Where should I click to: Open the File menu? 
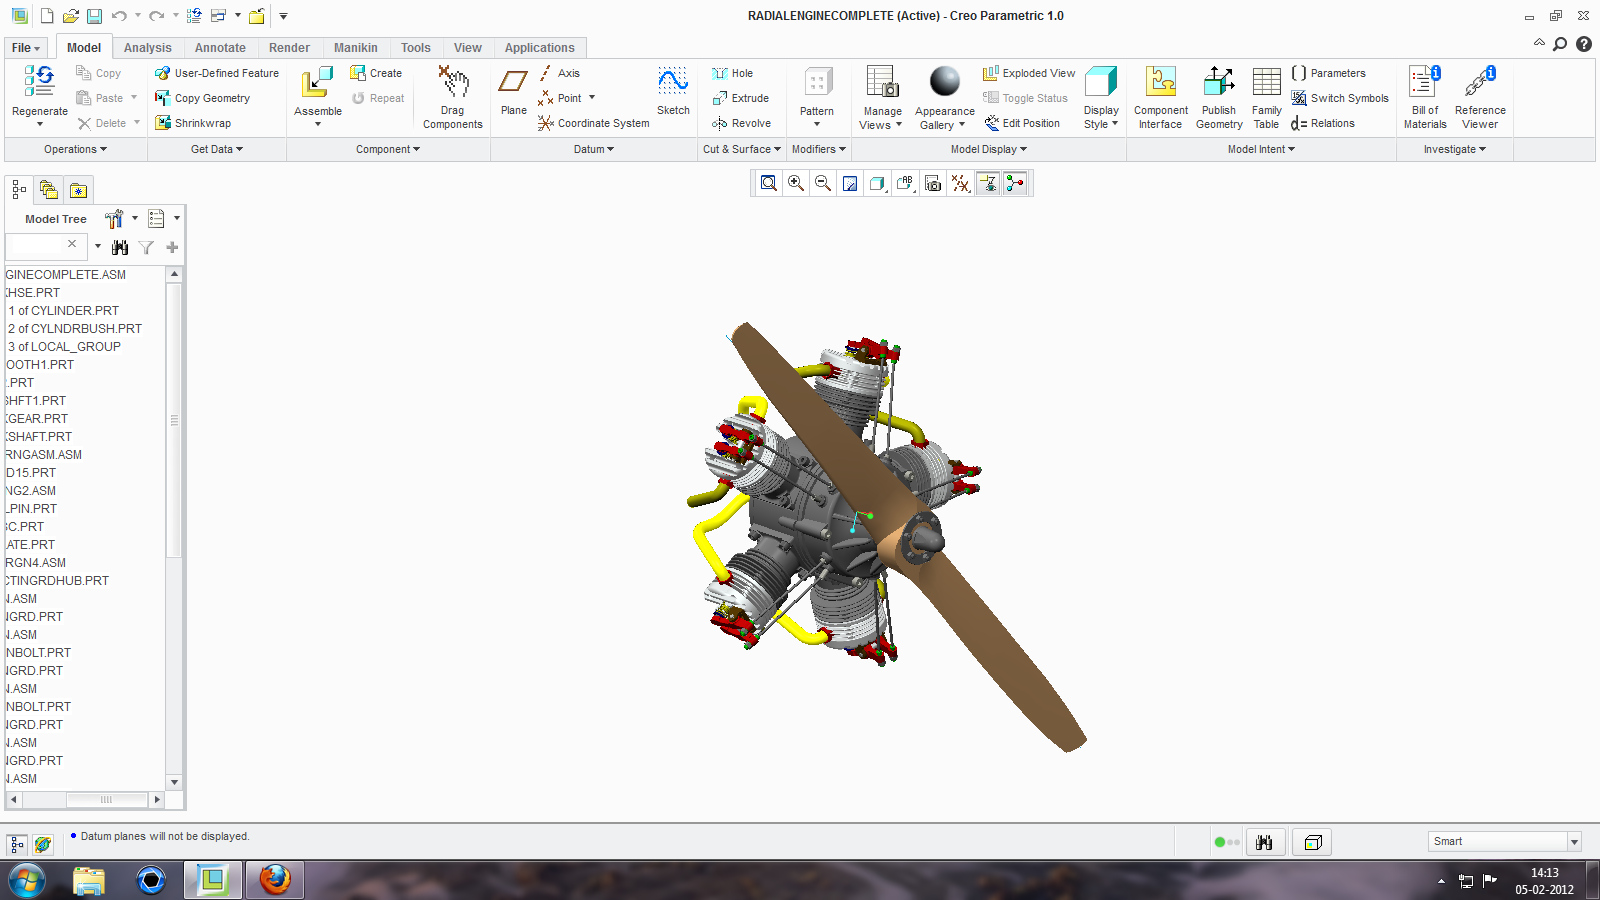click(26, 48)
